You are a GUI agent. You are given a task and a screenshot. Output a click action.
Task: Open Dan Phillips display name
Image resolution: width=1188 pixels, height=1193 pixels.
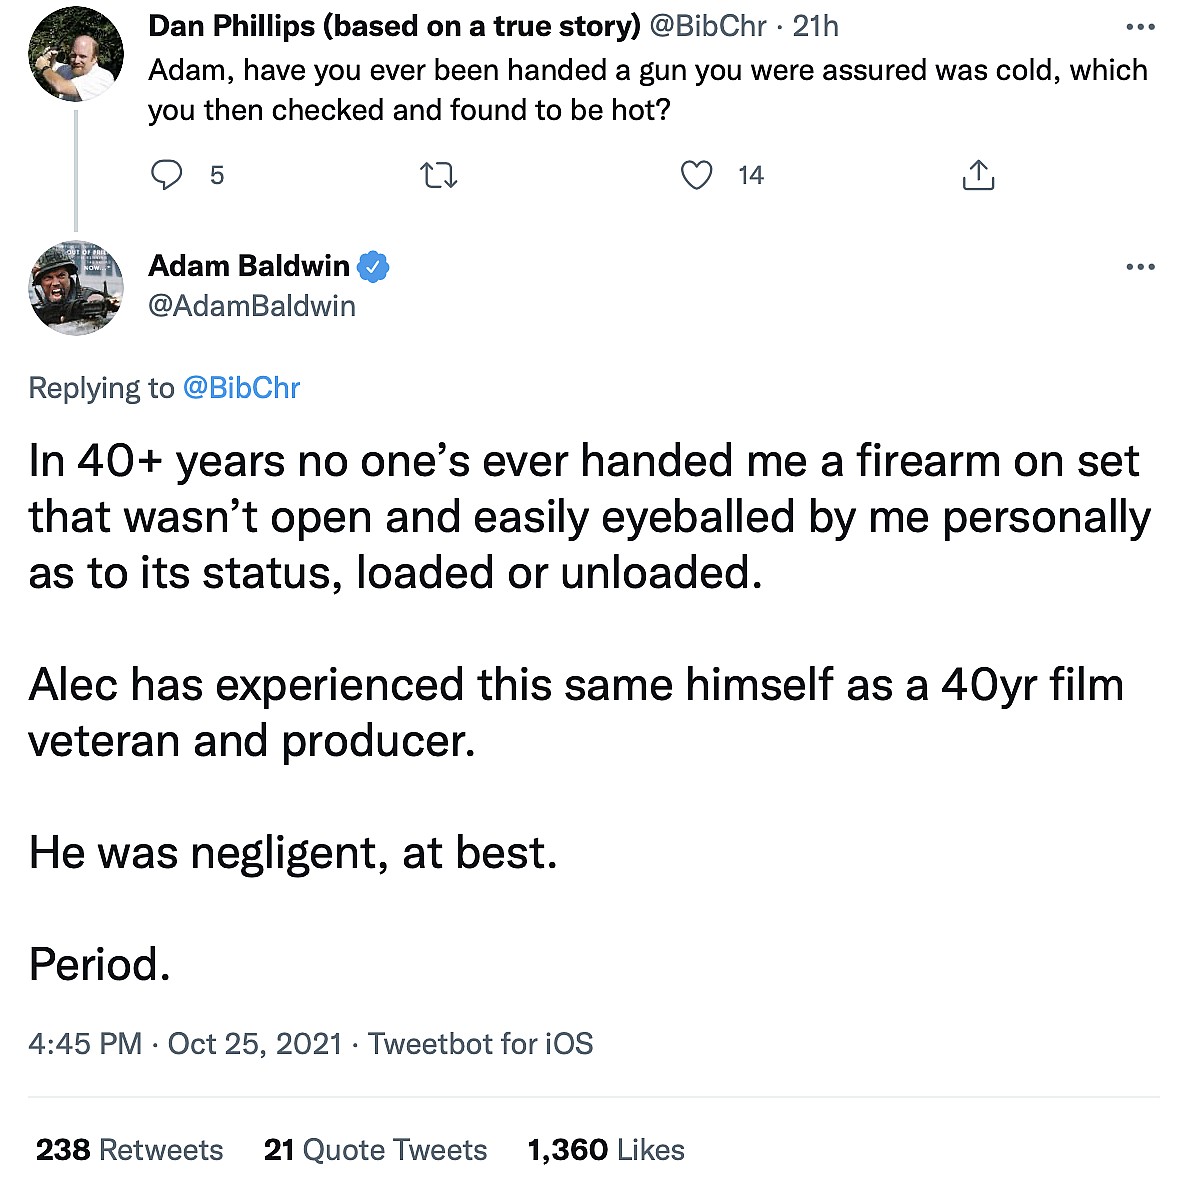[x=394, y=26]
